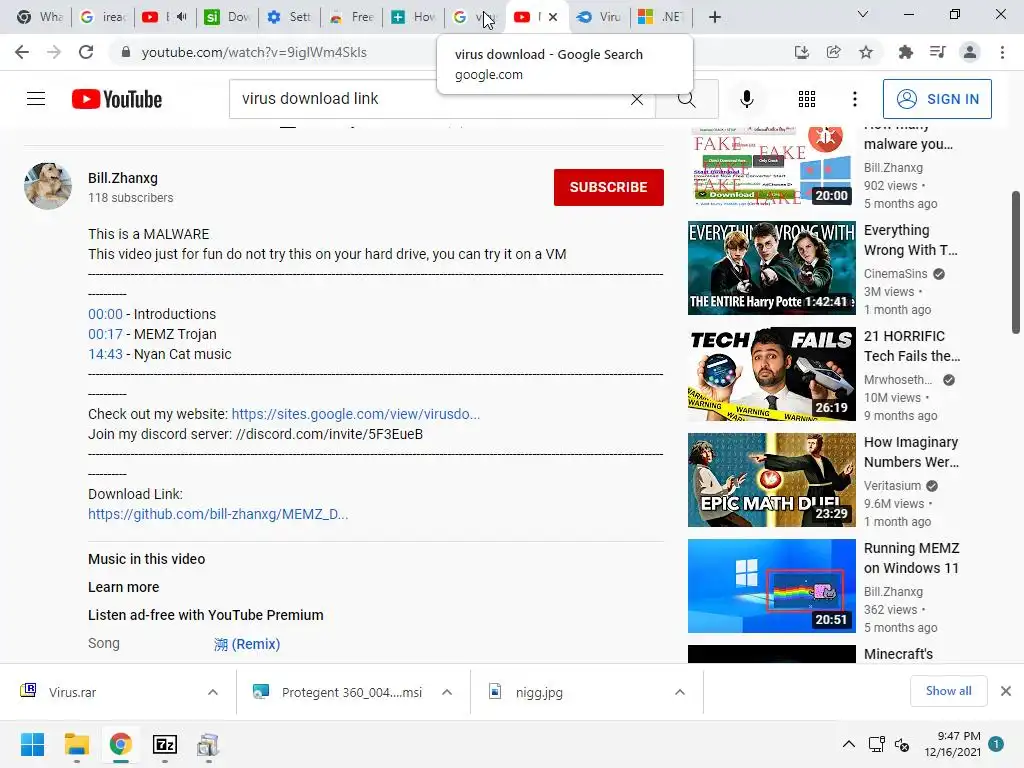Screen dimensions: 1024x768
Task: Open the sites.google.com website link
Action: click(356, 414)
